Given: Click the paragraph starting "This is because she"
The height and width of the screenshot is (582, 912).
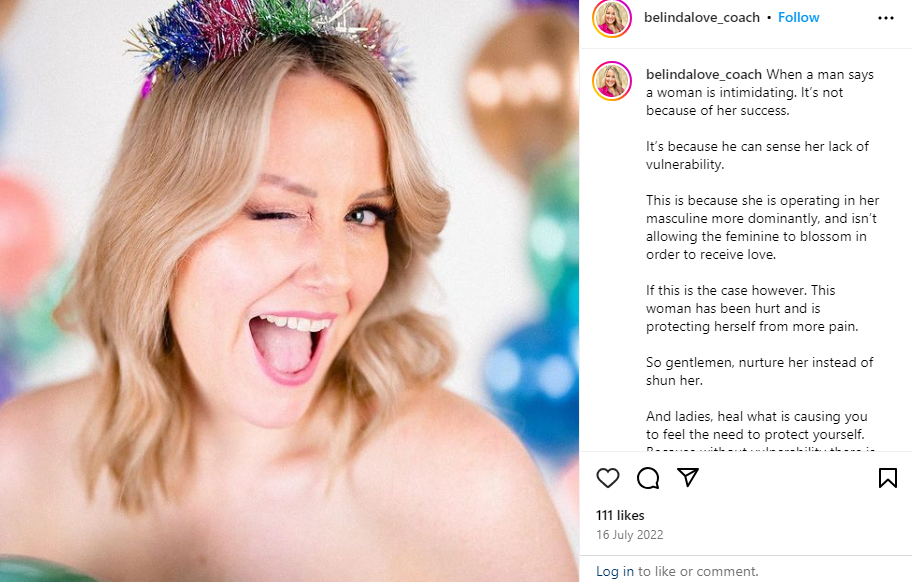Looking at the screenshot, I should (x=762, y=227).
